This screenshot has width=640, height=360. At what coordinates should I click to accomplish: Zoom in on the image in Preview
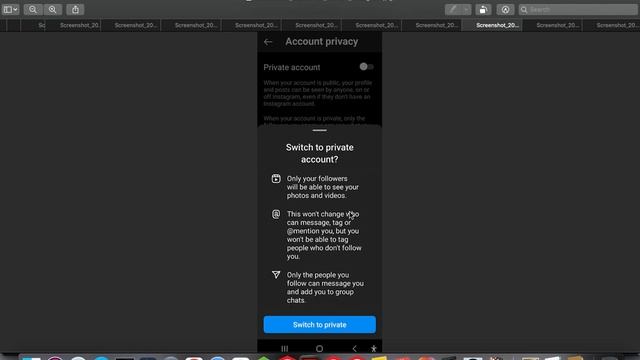tap(53, 9)
